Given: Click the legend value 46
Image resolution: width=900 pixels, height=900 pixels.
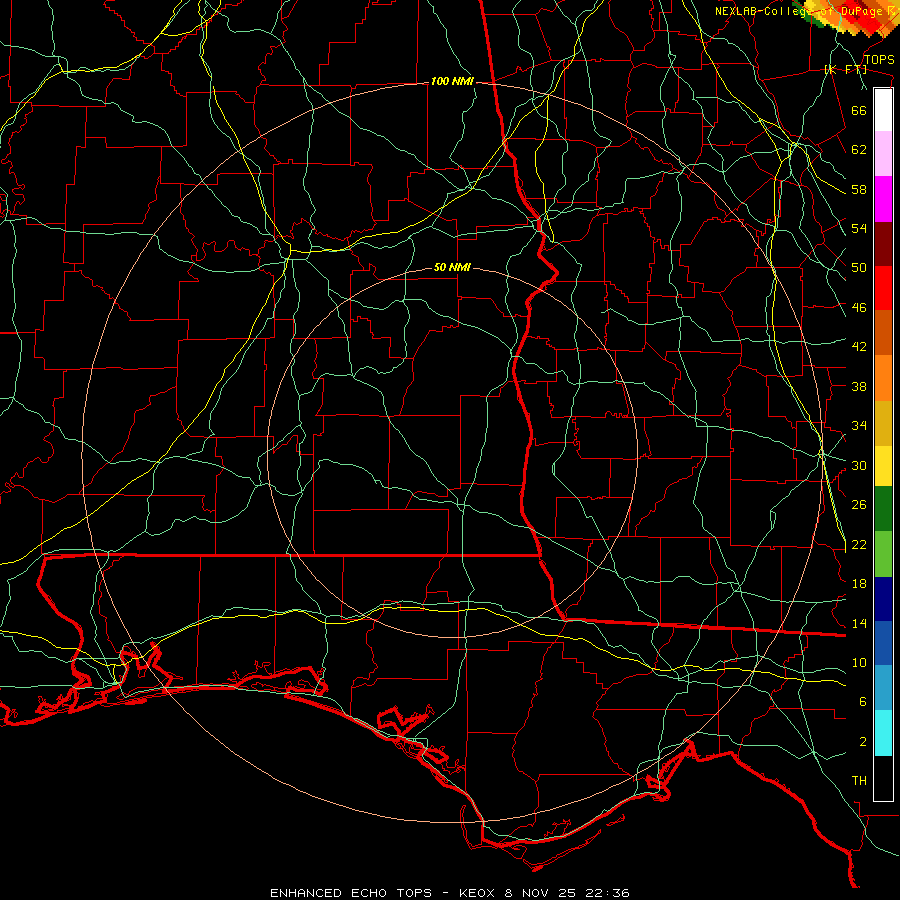Looking at the screenshot, I should [859, 308].
